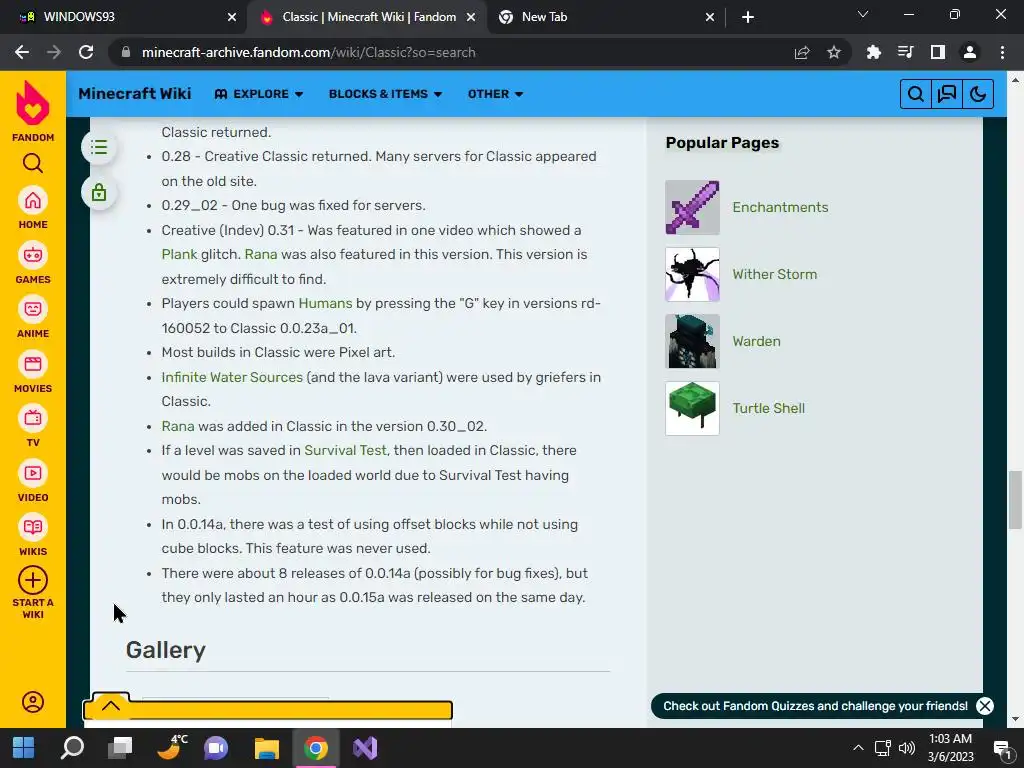Open Chrome three-dot menu
Image resolution: width=1024 pixels, height=768 pixels.
click(x=1002, y=52)
